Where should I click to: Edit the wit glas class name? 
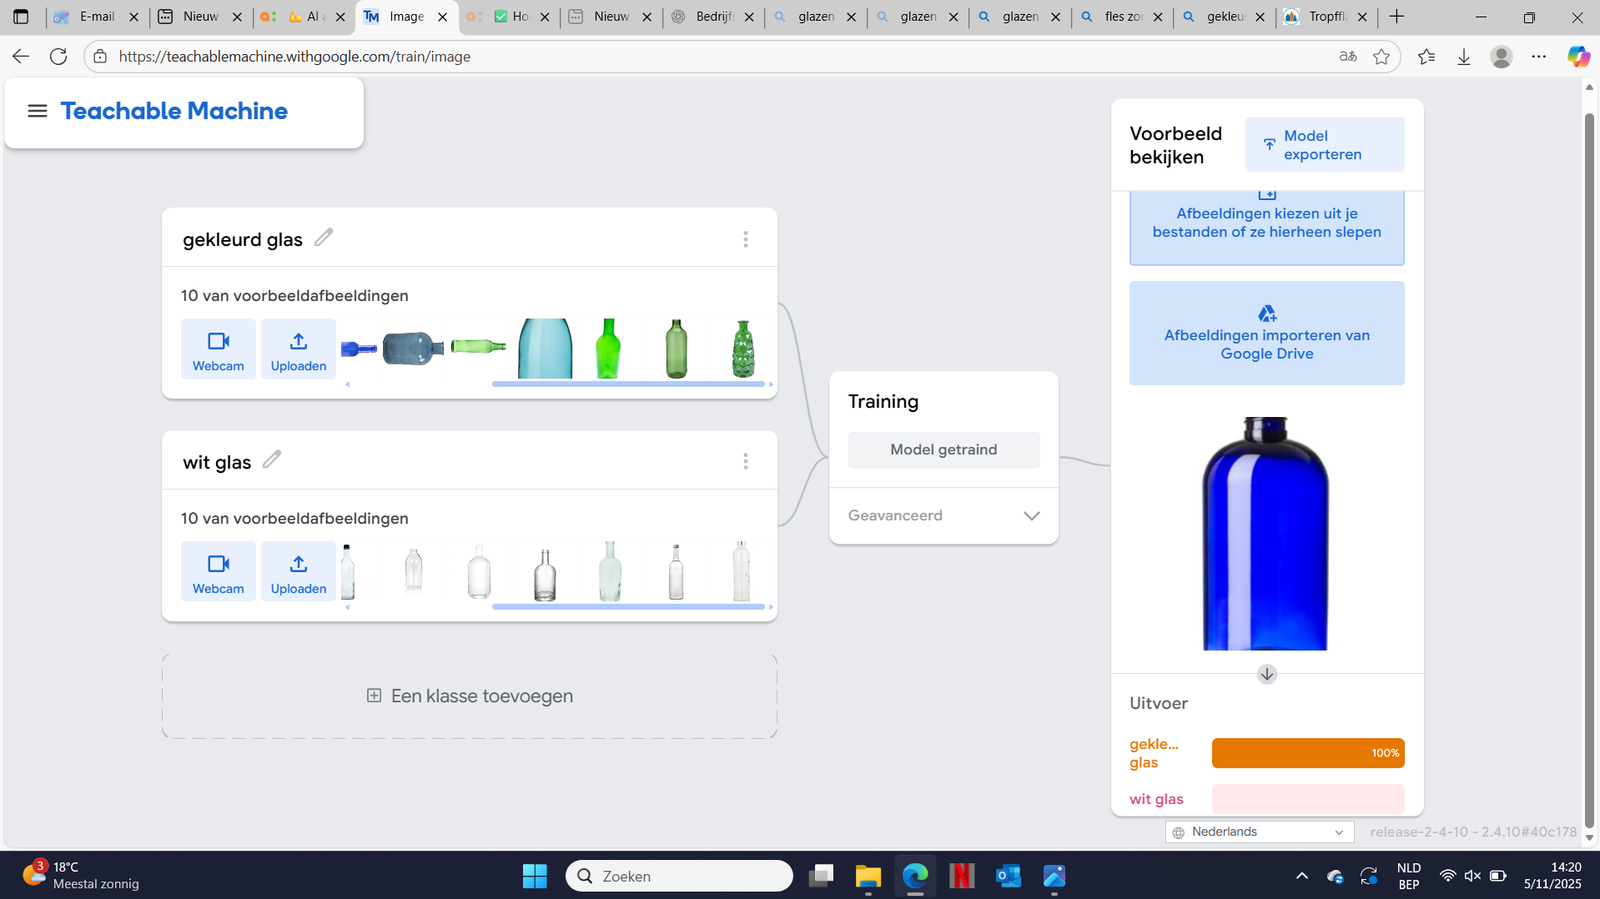271,460
